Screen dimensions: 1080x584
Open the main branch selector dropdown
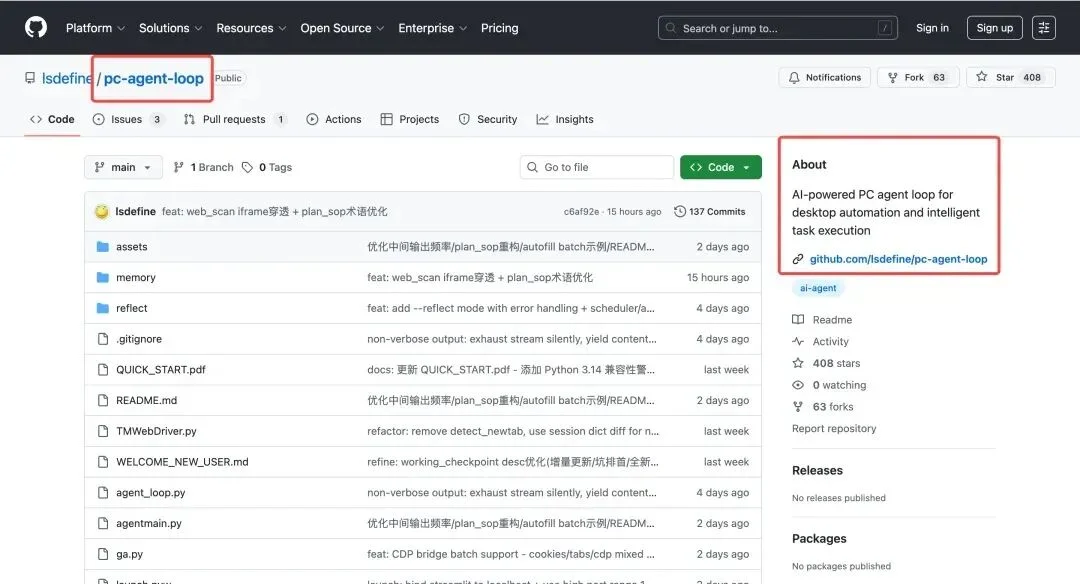click(x=122, y=167)
